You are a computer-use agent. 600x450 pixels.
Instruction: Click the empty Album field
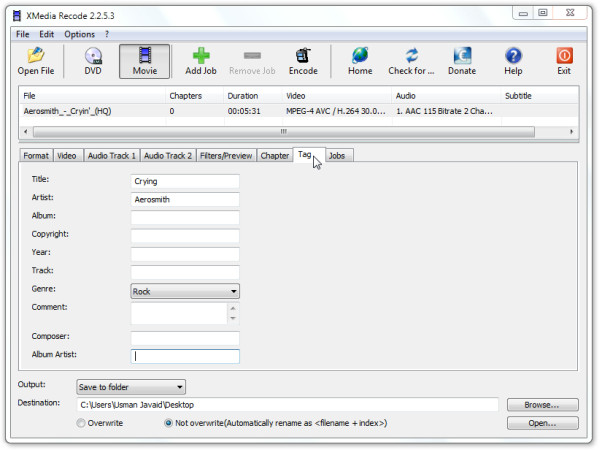pyautogui.click(x=185, y=218)
